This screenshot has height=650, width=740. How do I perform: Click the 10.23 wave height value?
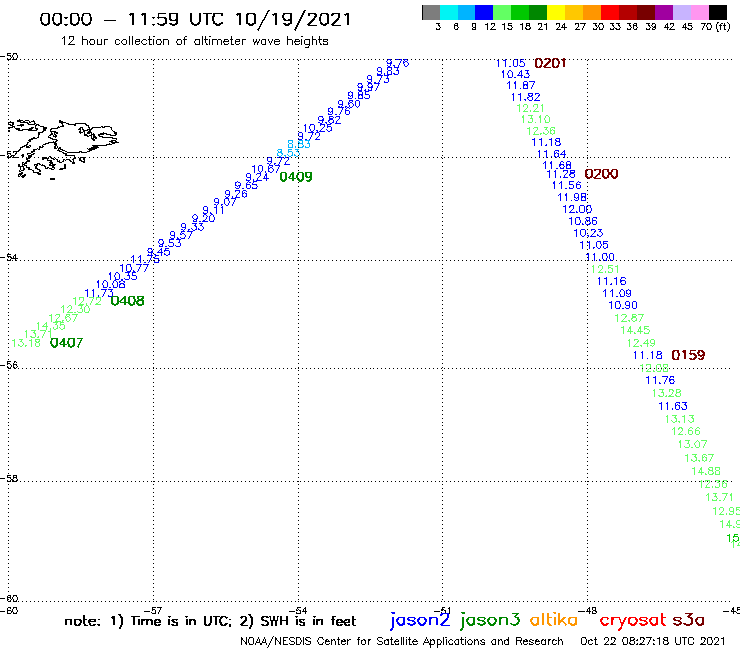(589, 233)
